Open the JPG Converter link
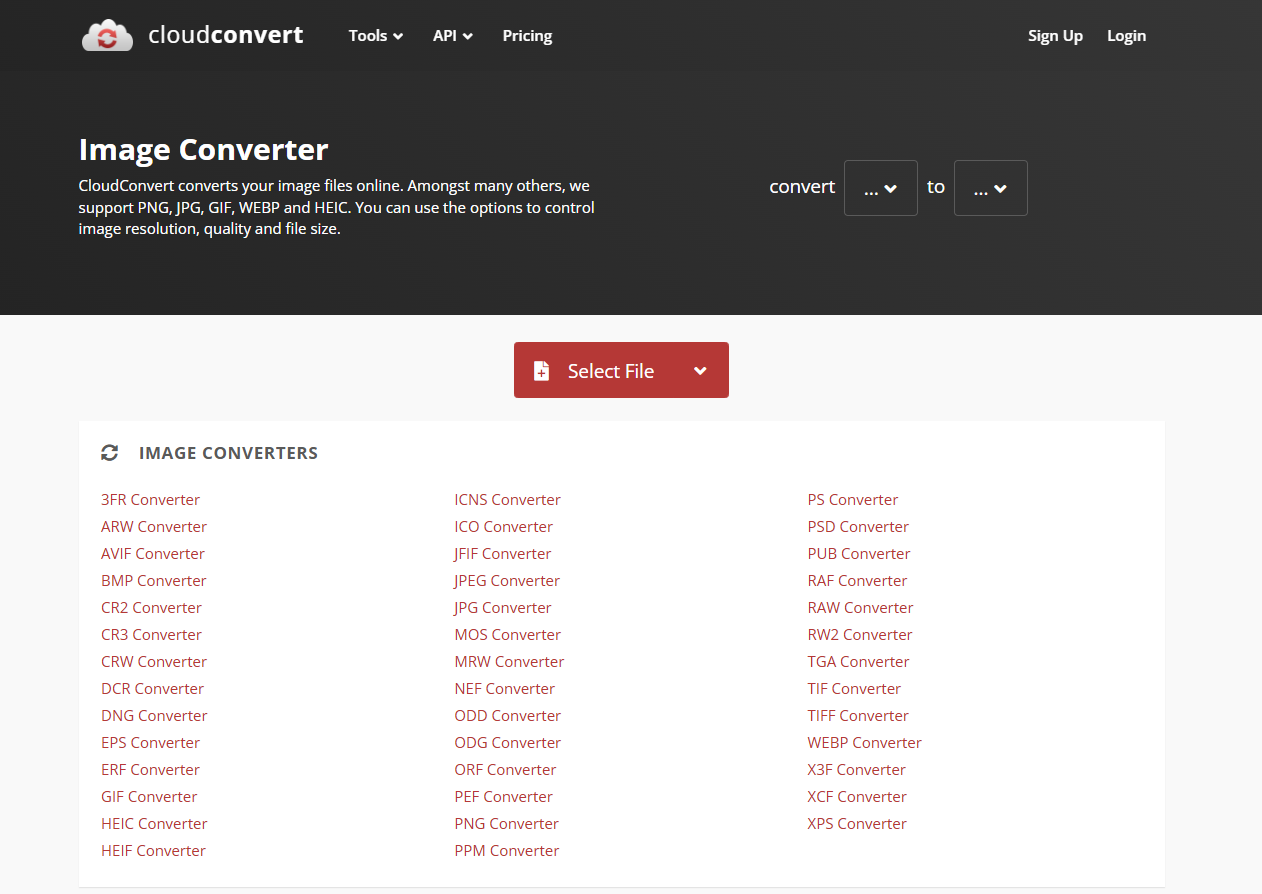The height and width of the screenshot is (894, 1262). pos(502,607)
